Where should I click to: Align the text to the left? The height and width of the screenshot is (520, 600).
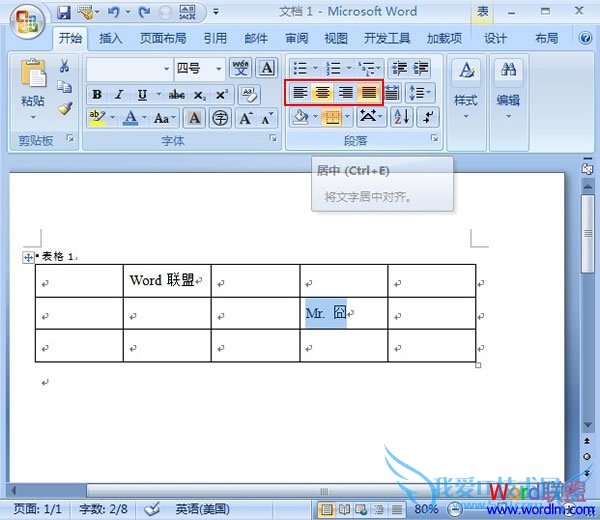click(300, 93)
